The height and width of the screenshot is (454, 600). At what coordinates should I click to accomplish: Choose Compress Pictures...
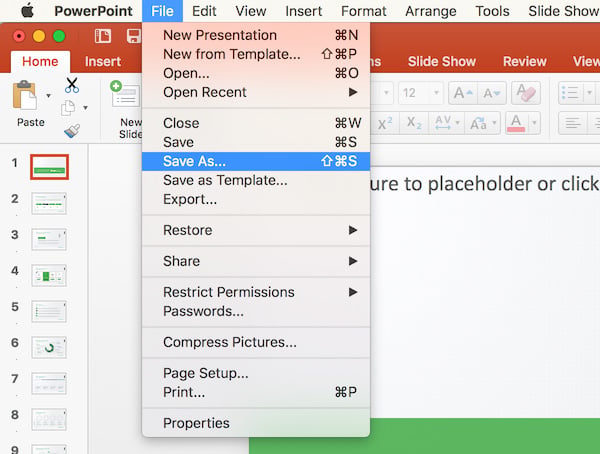point(256,342)
